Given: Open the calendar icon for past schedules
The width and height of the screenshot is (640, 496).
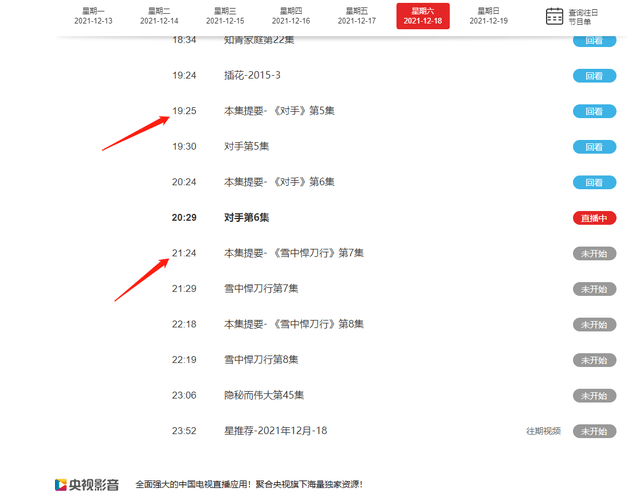Looking at the screenshot, I should (x=554, y=16).
